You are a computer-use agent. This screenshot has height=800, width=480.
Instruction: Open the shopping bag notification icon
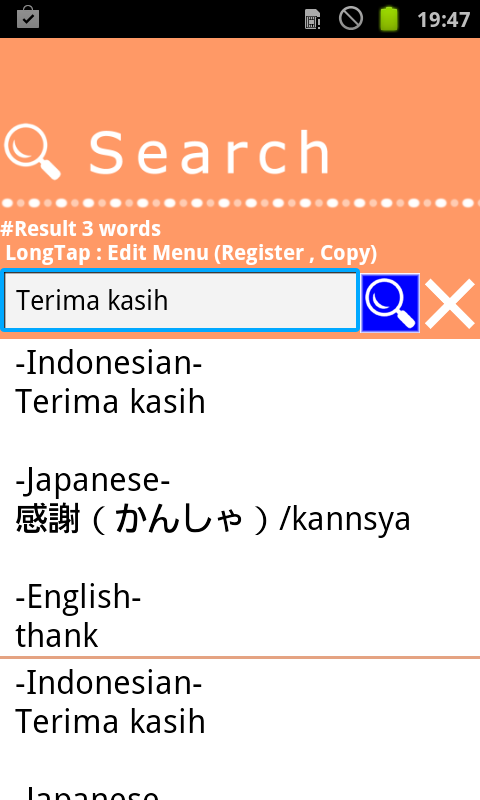(28, 17)
